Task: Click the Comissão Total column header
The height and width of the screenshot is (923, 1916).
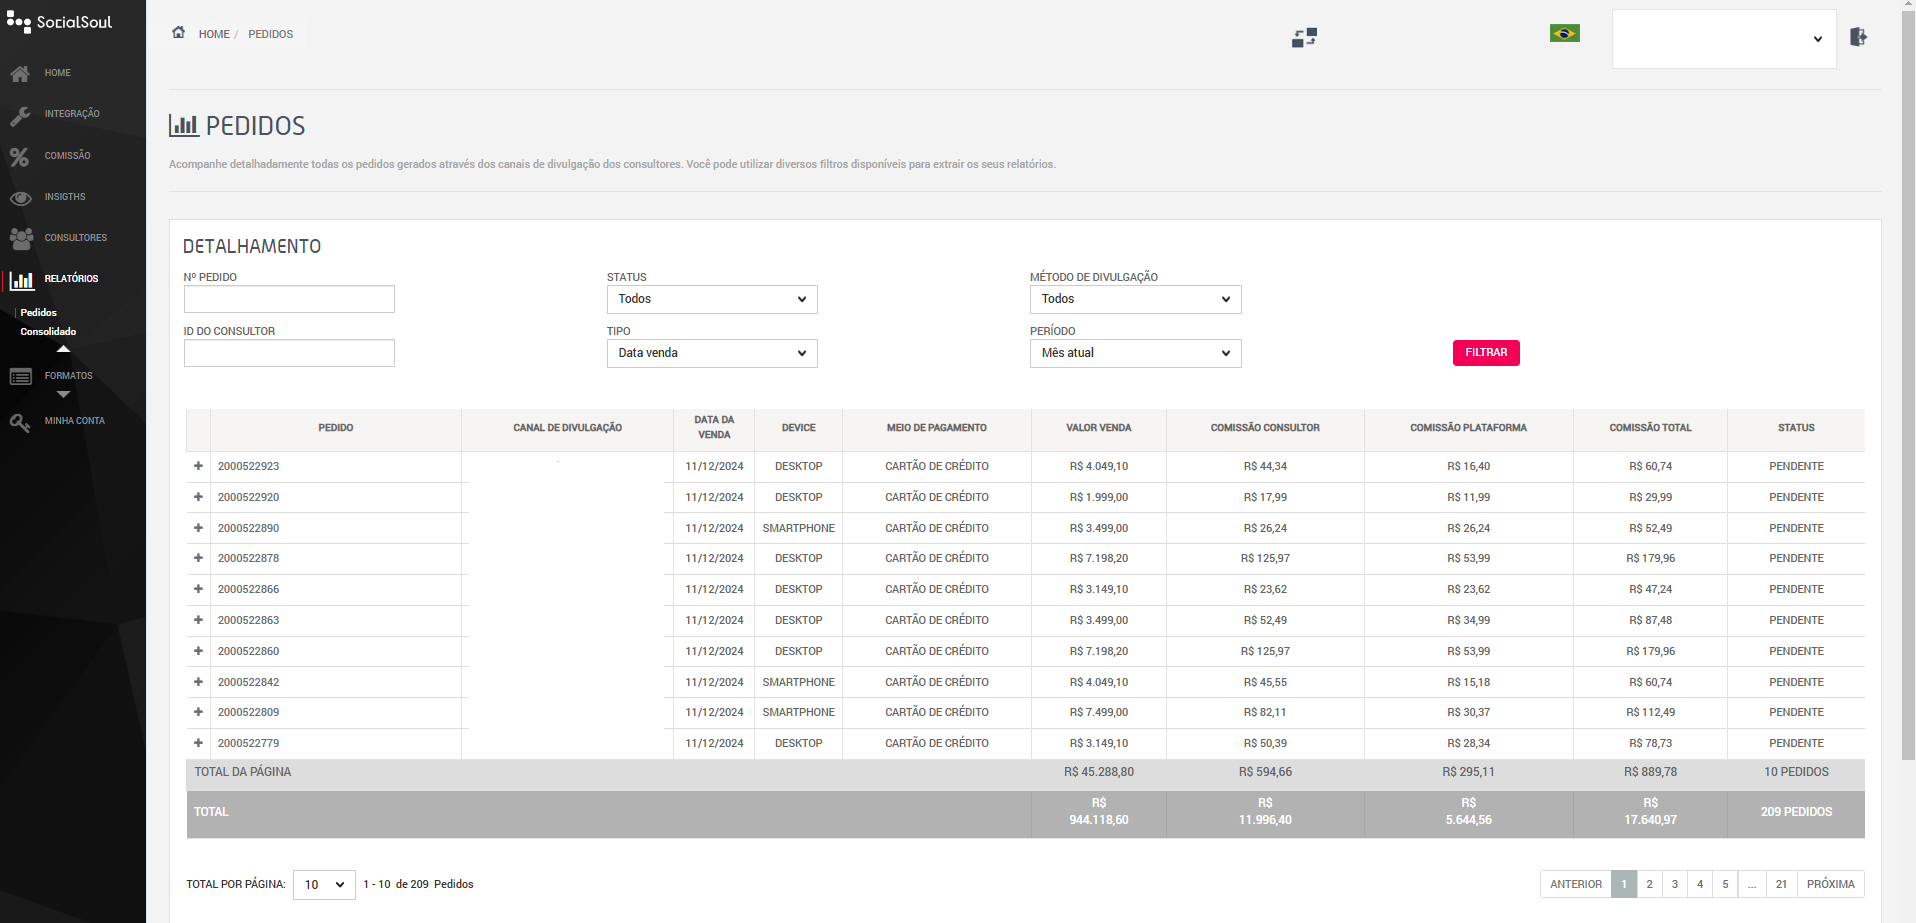Action: (x=1650, y=428)
